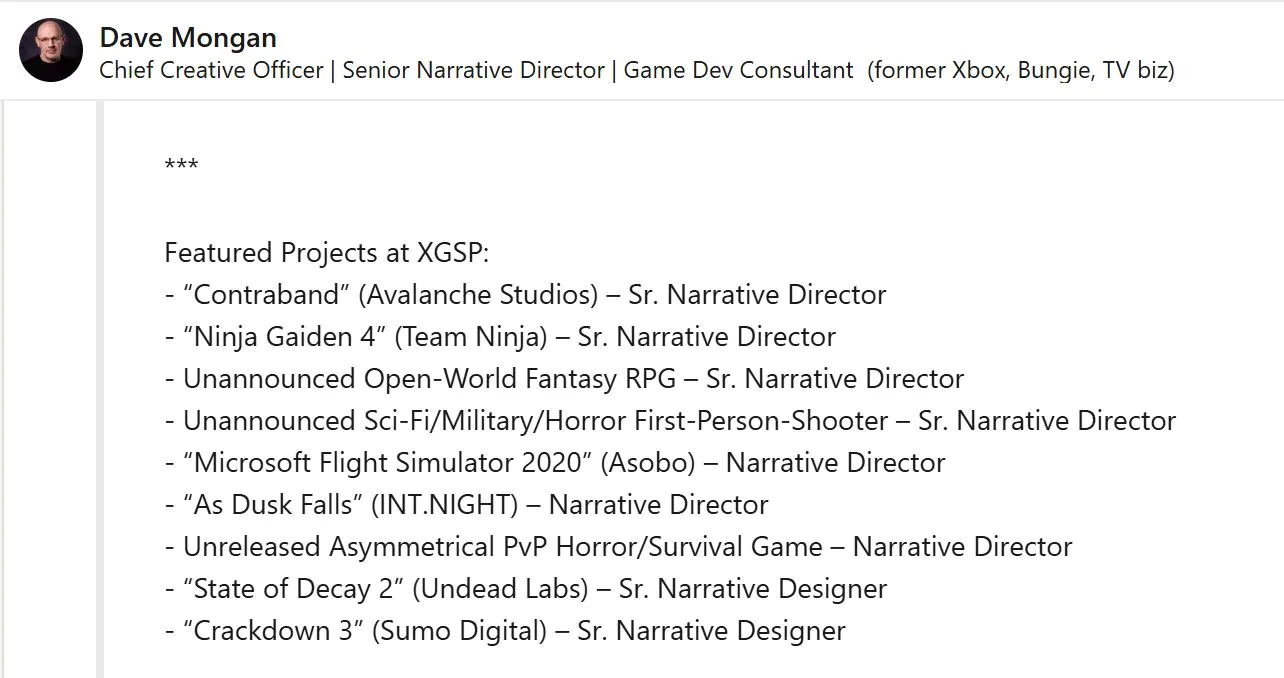Click the "(INT.NIGHT)" studio name
1284x678 pixels.
444,505
